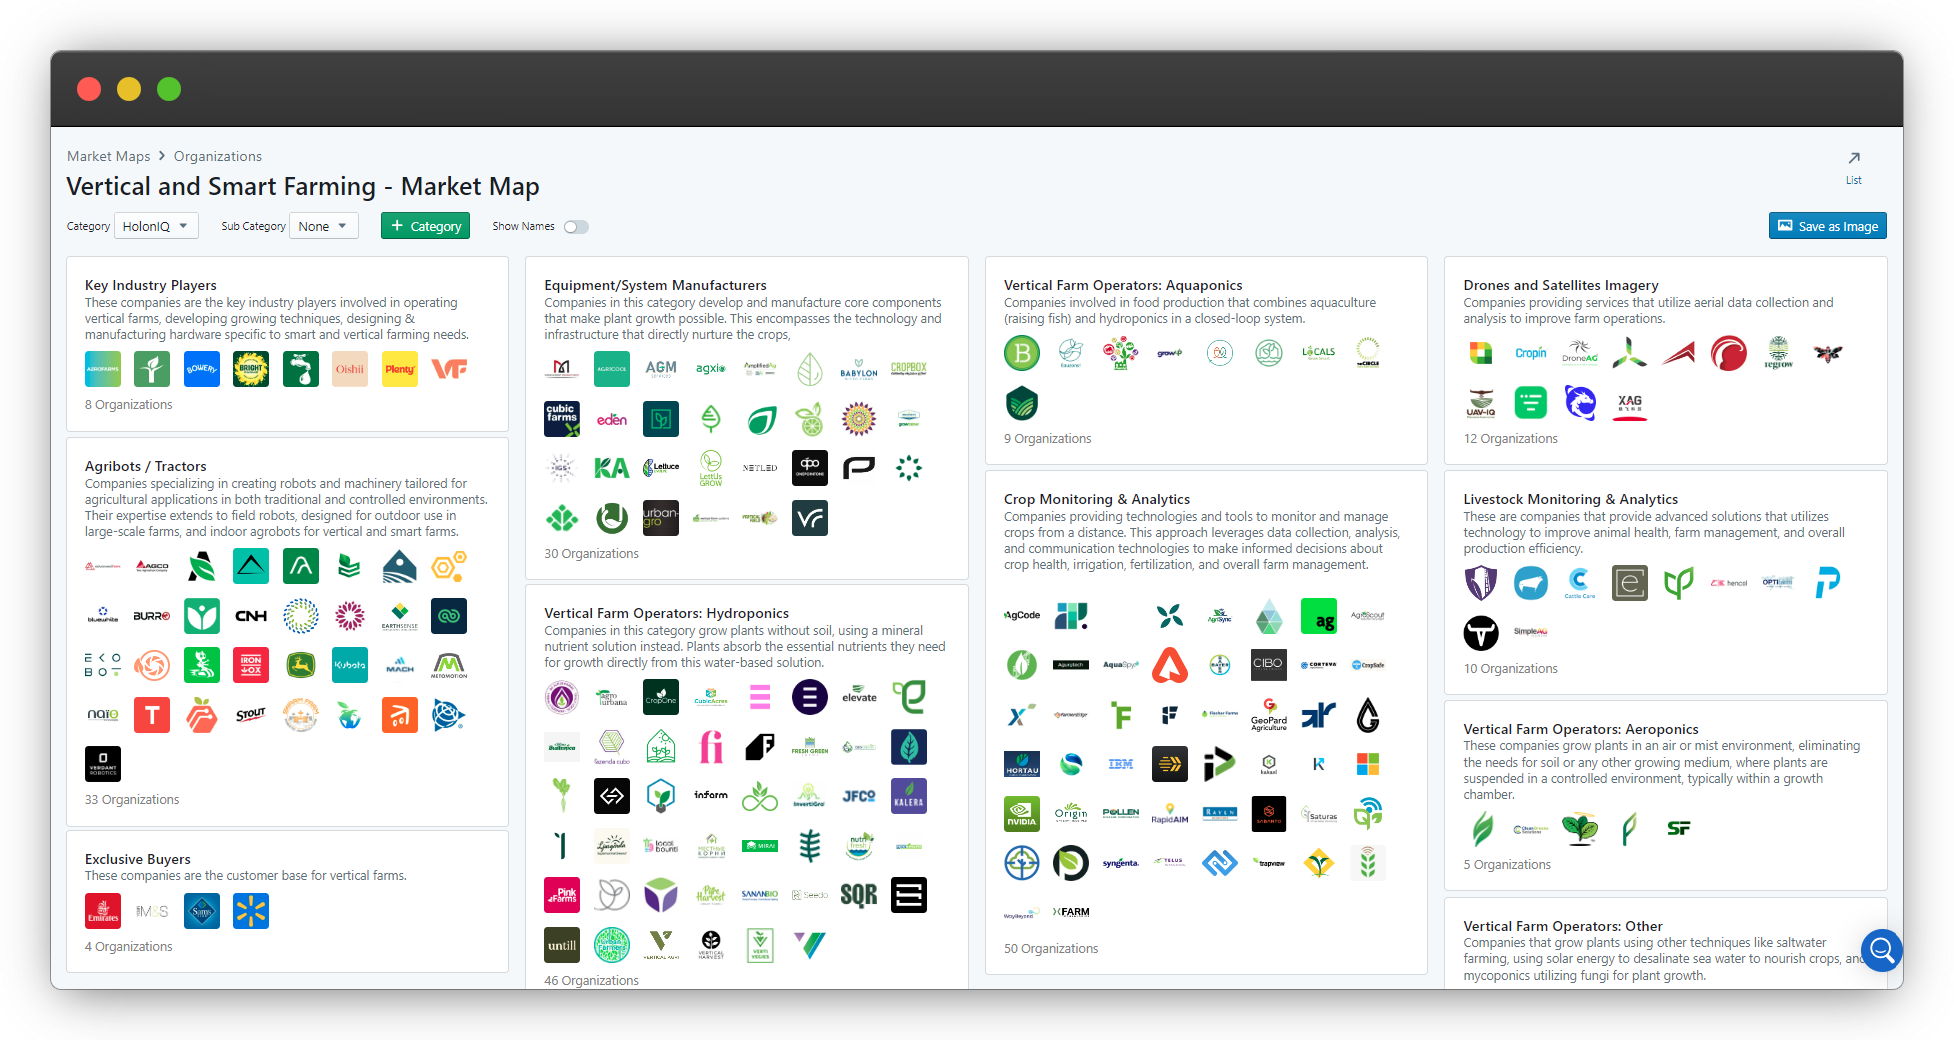
Task: Select the Cubic Farms logo
Action: coord(562,419)
